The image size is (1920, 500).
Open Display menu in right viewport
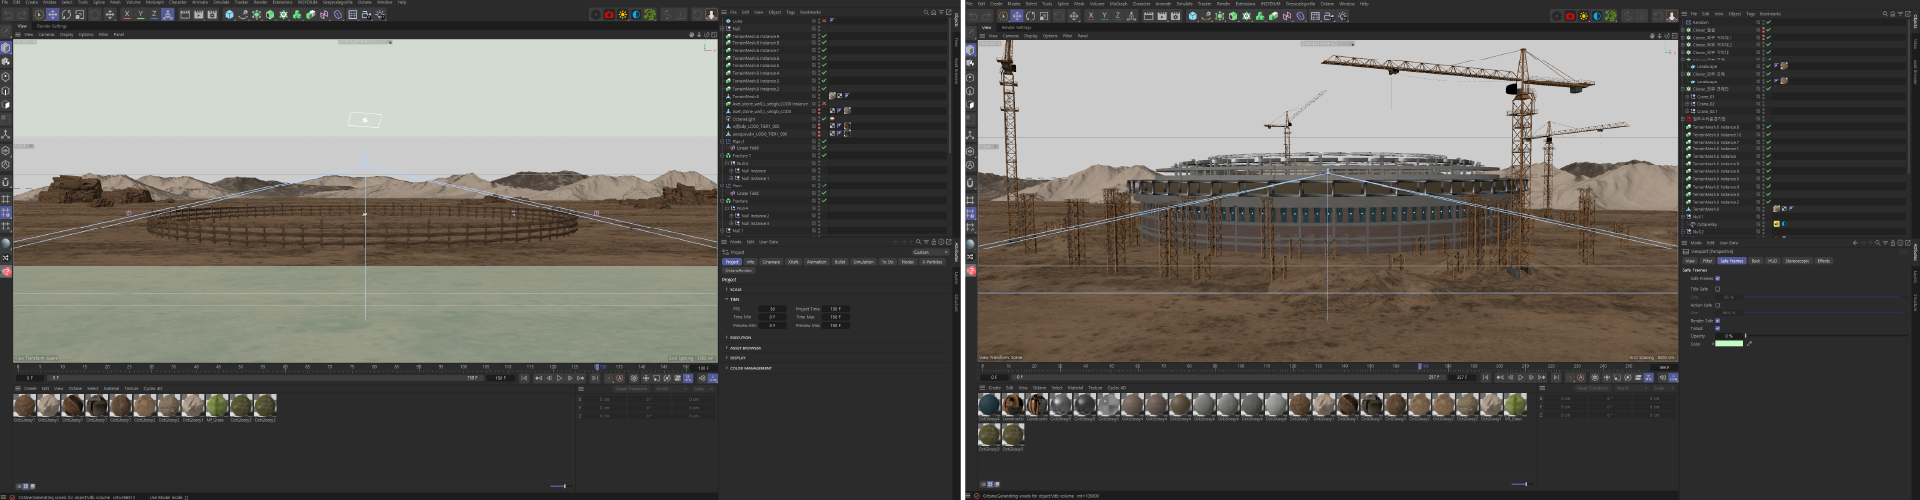1031,36
